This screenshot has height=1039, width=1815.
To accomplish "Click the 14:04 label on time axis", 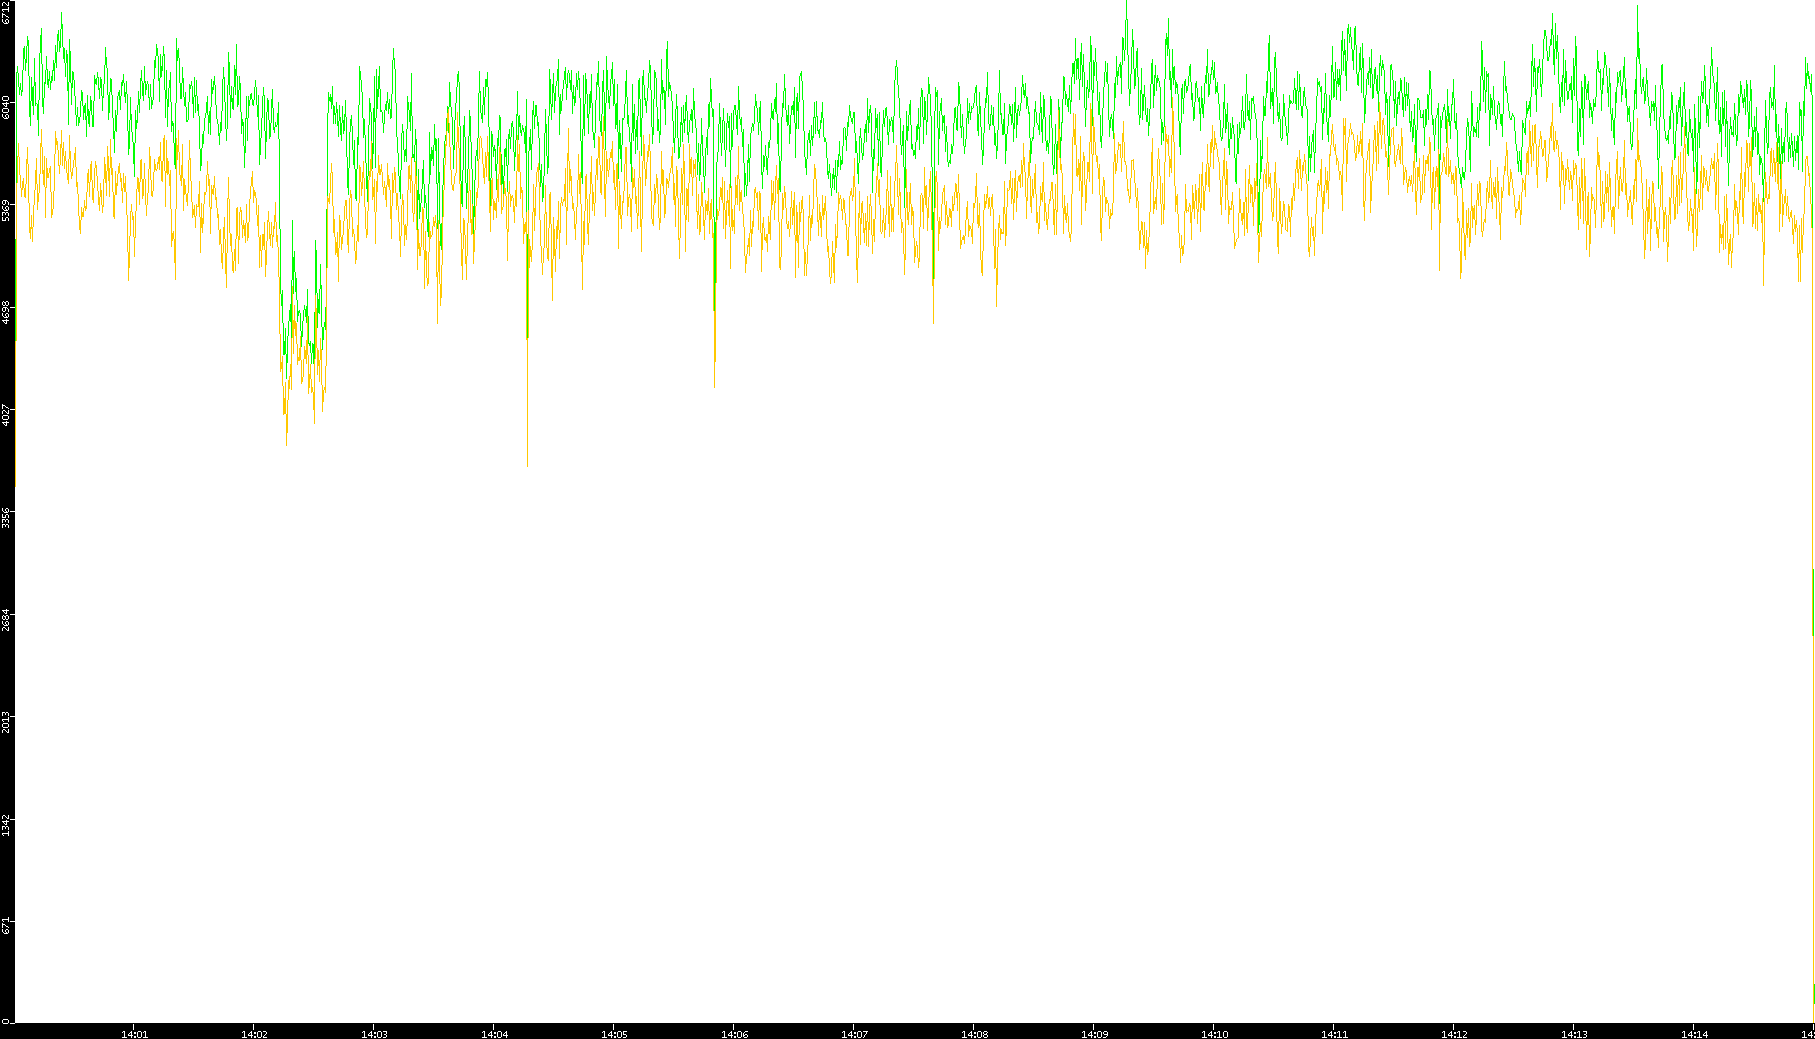I will (494, 1033).
